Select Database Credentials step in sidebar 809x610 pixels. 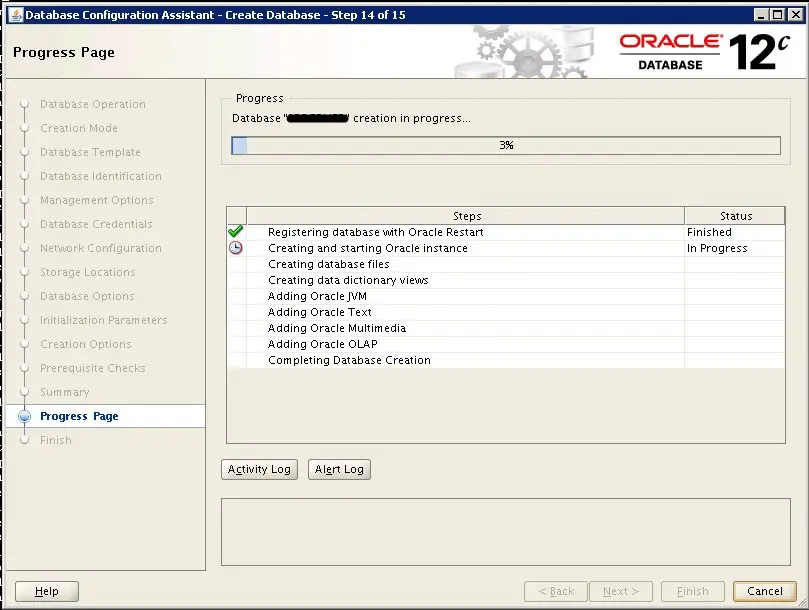(96, 224)
